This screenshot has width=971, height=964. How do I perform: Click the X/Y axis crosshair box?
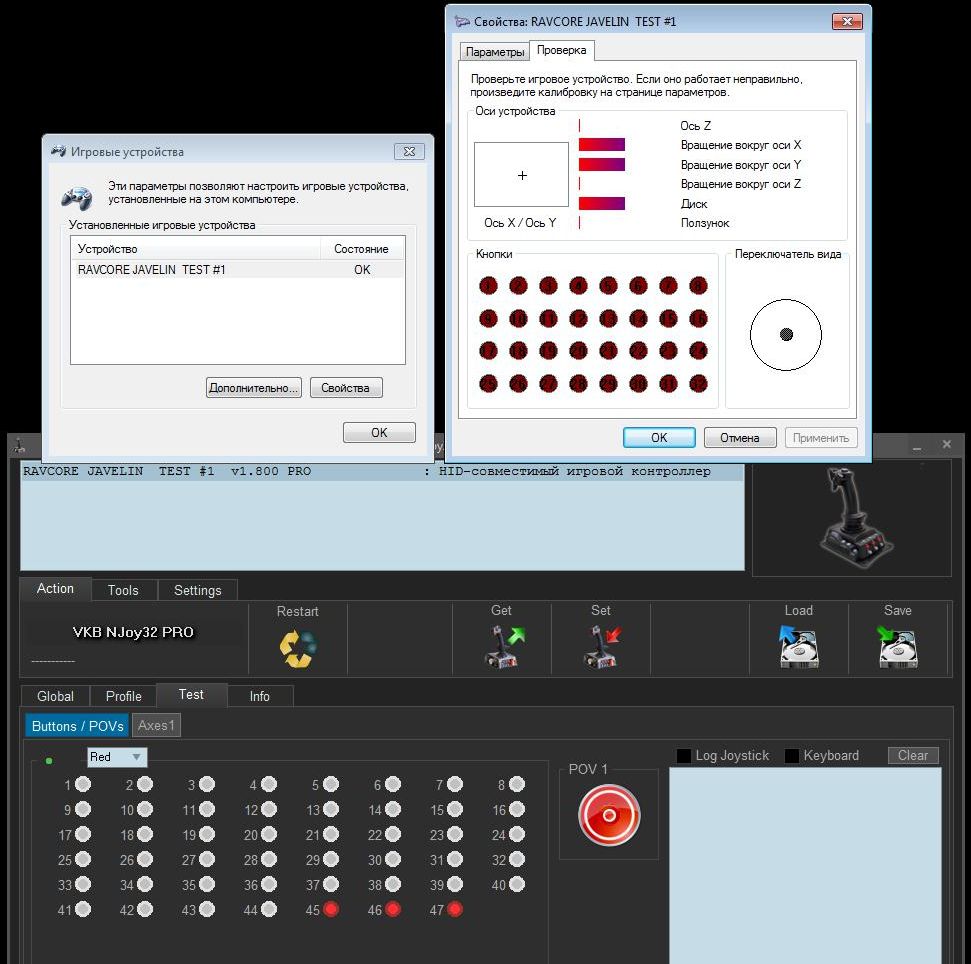pyautogui.click(x=521, y=175)
